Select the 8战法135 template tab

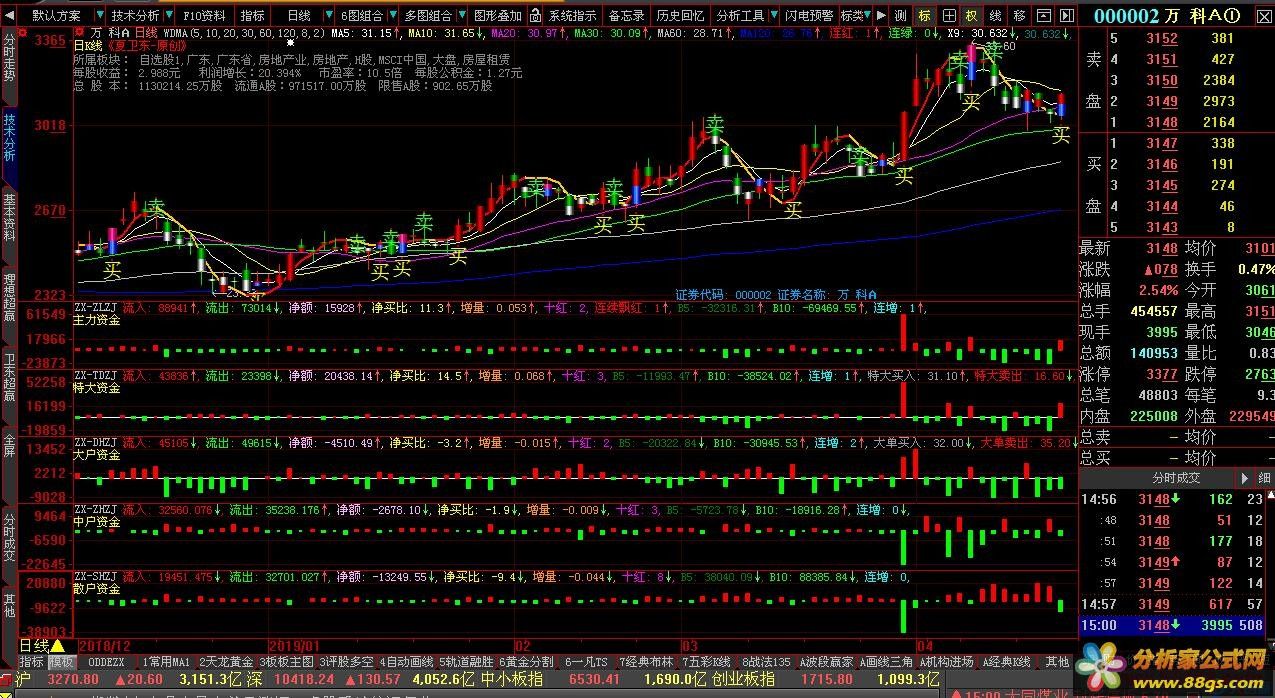[766, 662]
